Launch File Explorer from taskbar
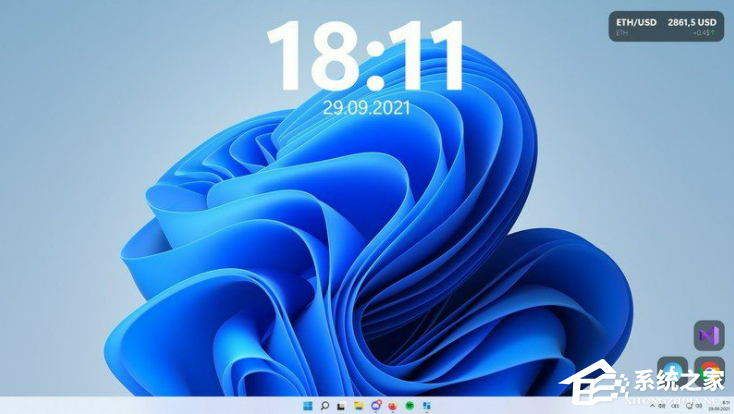The width and height of the screenshot is (734, 414). click(359, 406)
